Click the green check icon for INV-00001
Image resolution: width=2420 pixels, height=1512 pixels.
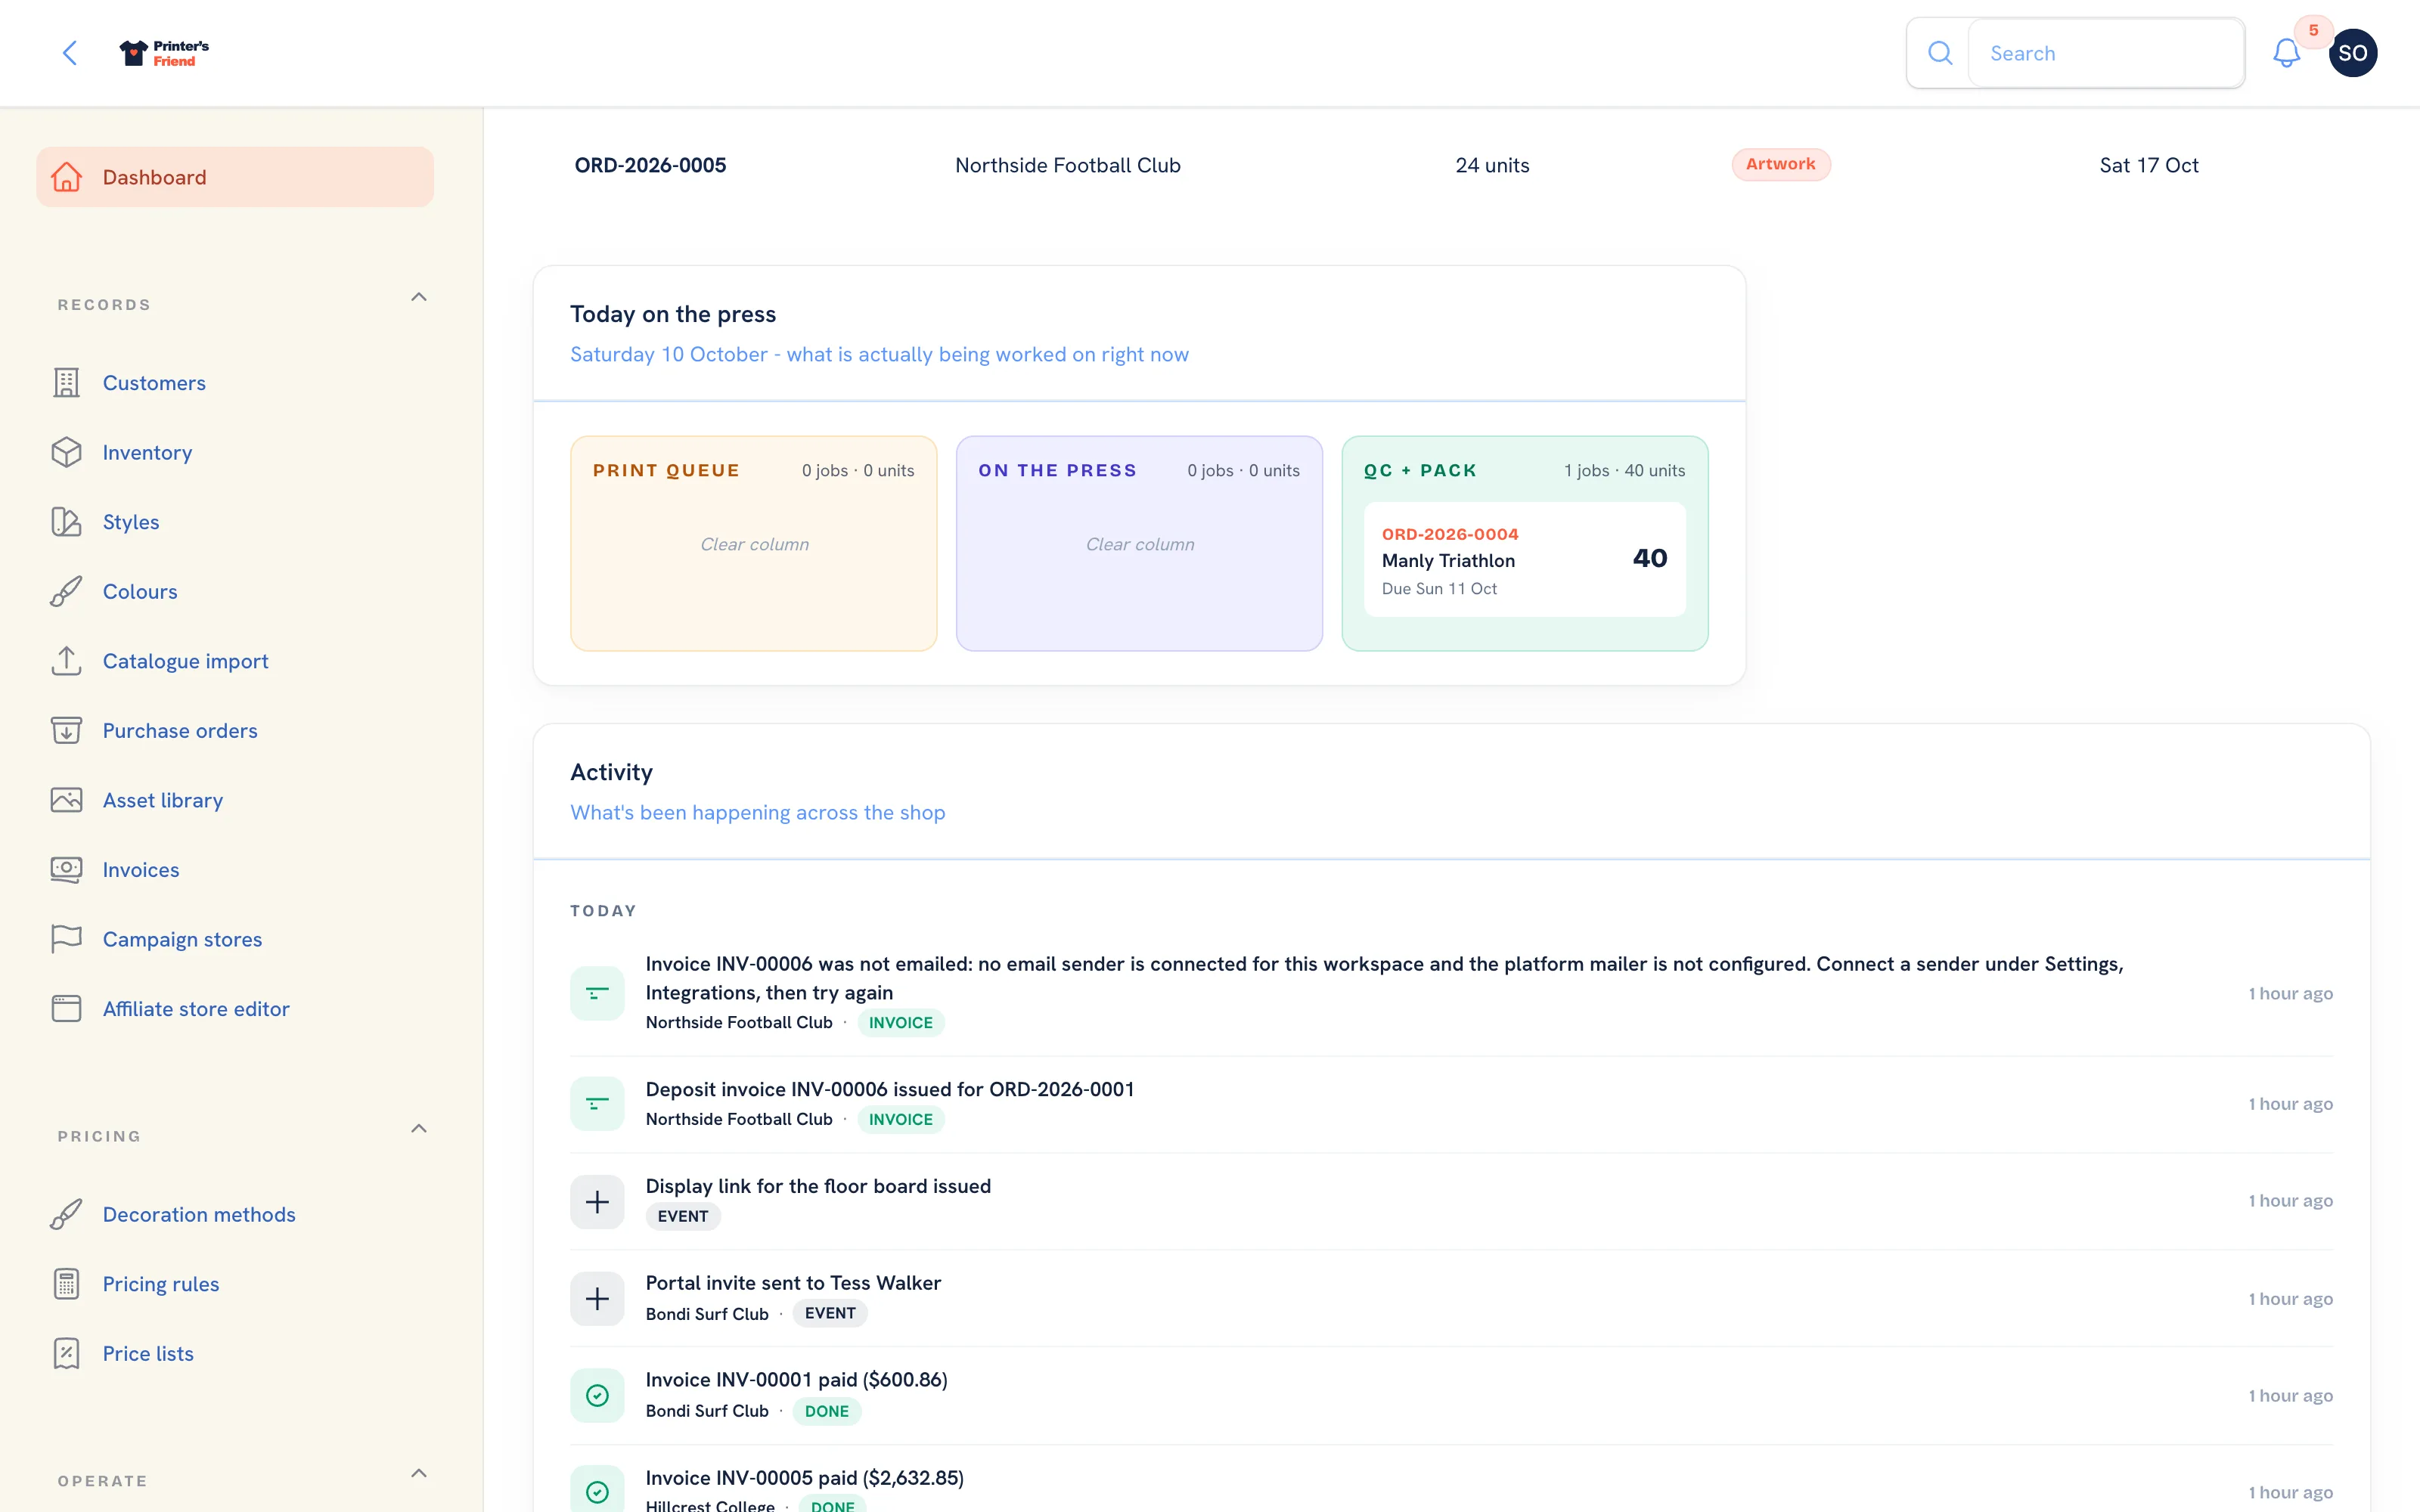click(x=597, y=1395)
